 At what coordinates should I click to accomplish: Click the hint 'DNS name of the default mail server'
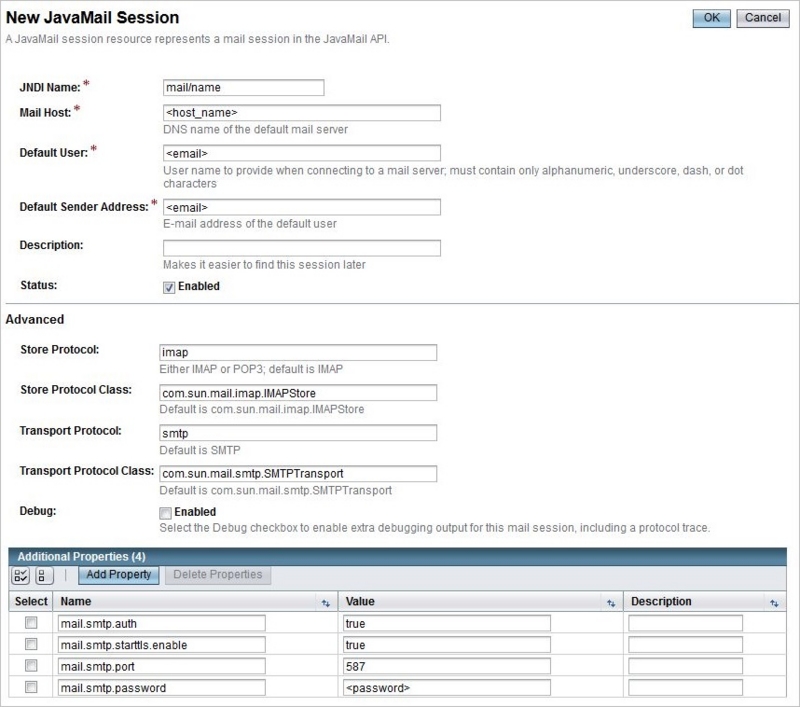255,130
